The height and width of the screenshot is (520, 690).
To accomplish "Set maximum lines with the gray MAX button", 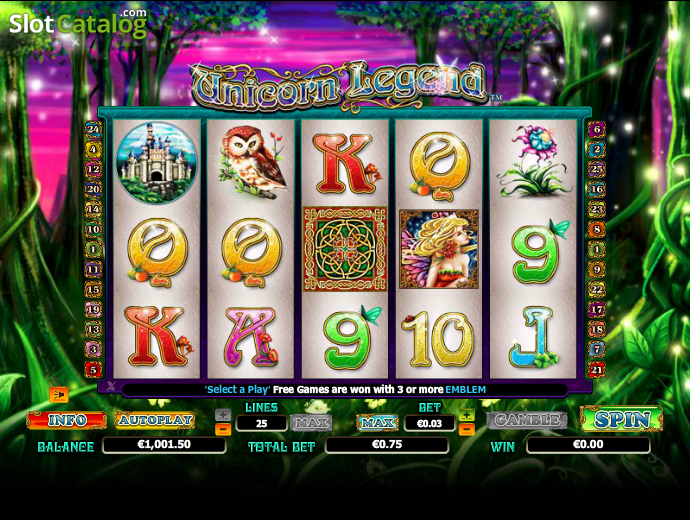I will tap(312, 423).
